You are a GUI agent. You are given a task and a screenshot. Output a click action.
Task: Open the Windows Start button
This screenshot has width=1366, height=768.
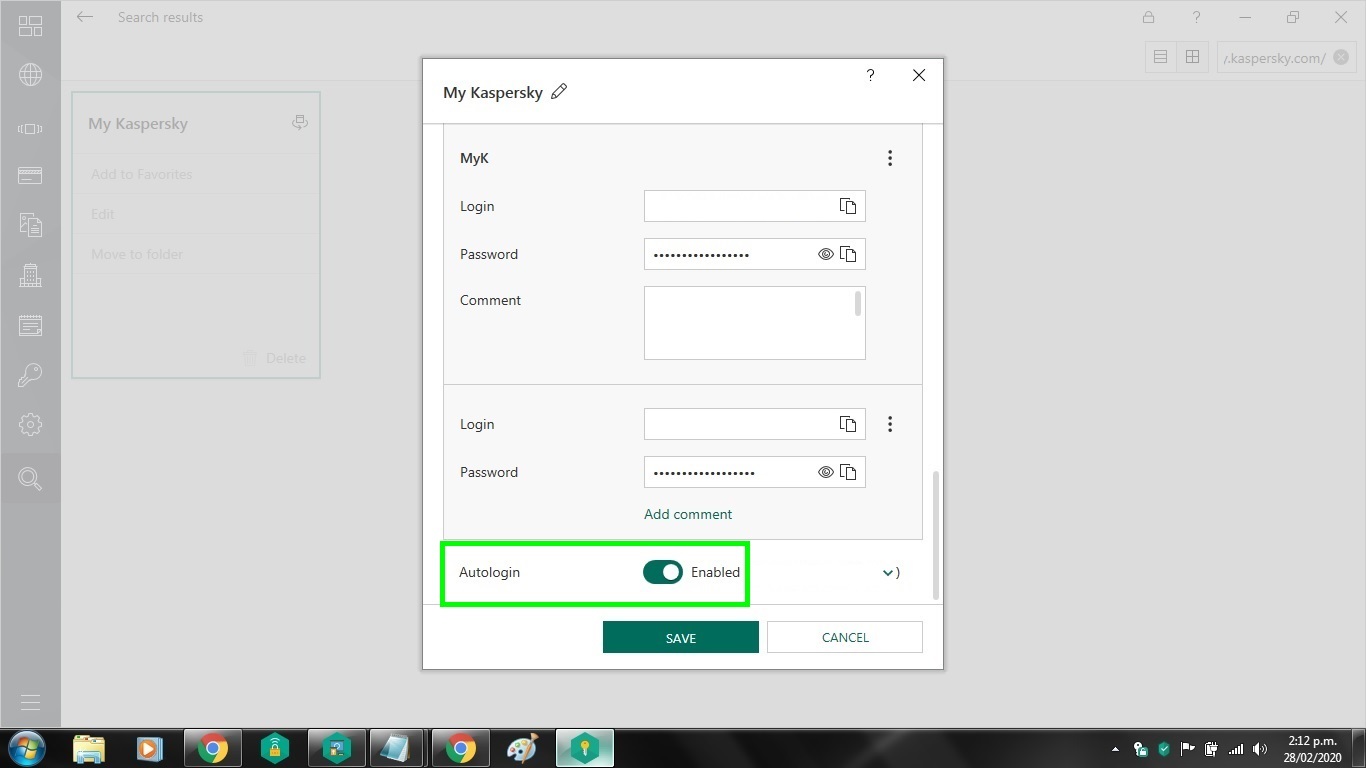click(x=25, y=748)
